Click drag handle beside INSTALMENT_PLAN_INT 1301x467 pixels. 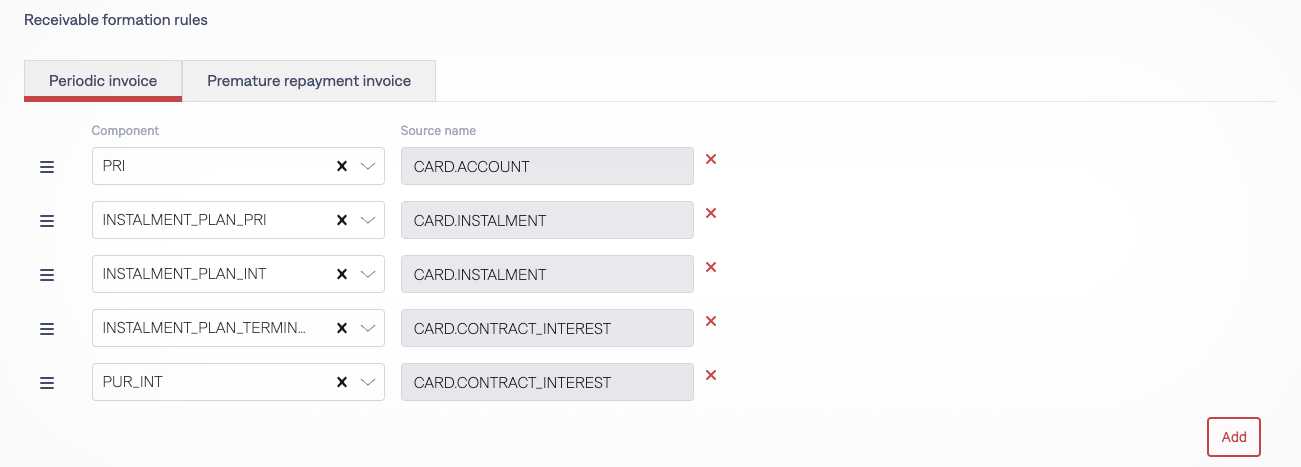(x=46, y=275)
